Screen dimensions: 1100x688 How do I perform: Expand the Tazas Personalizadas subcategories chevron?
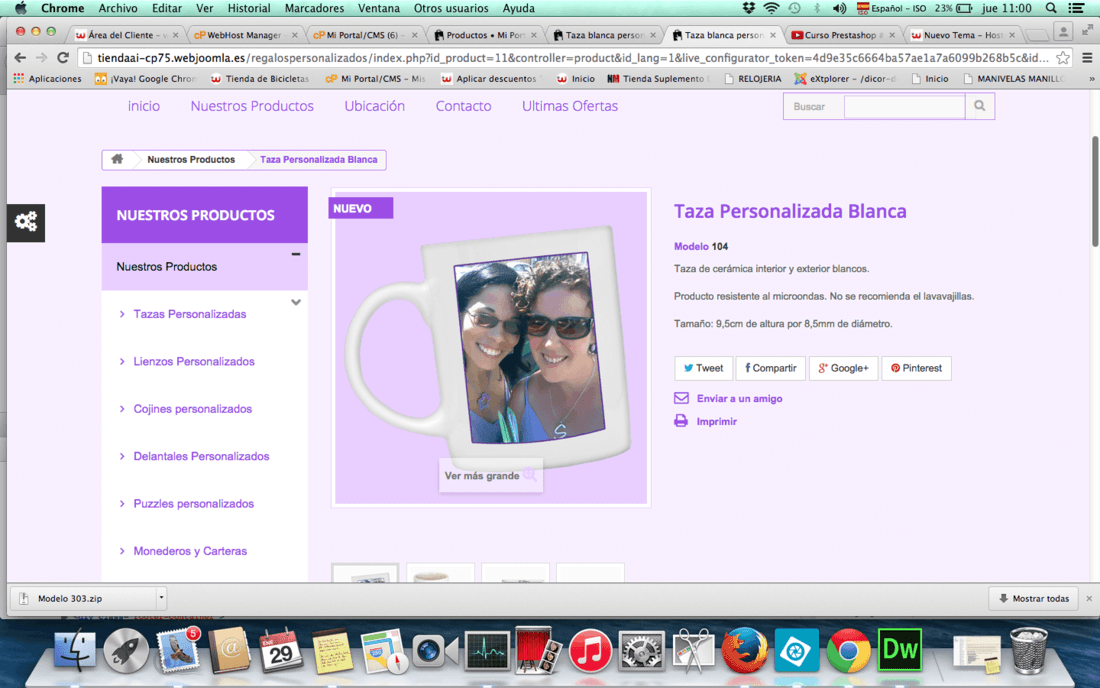[x=295, y=302]
